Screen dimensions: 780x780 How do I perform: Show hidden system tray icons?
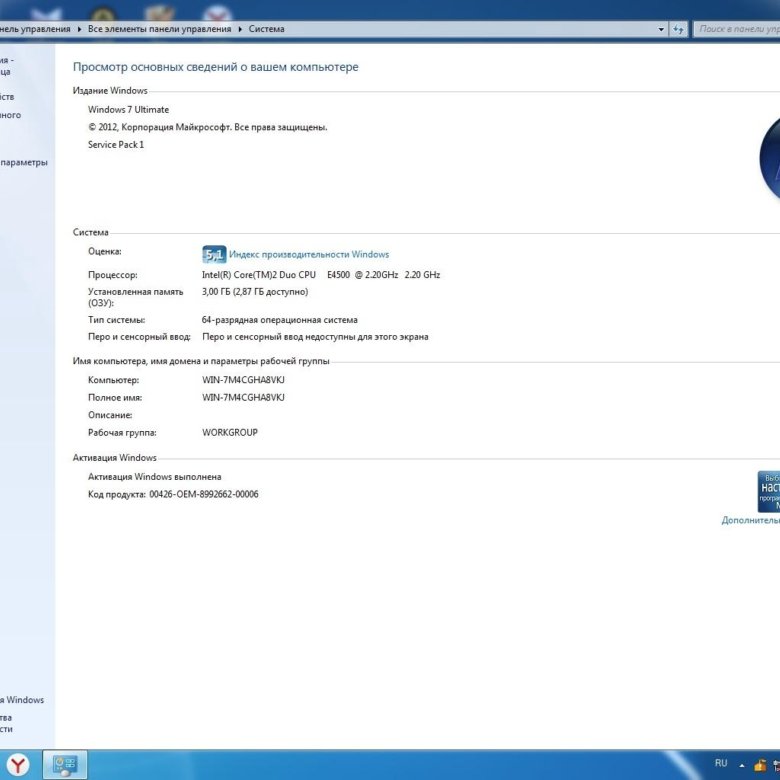coord(742,766)
